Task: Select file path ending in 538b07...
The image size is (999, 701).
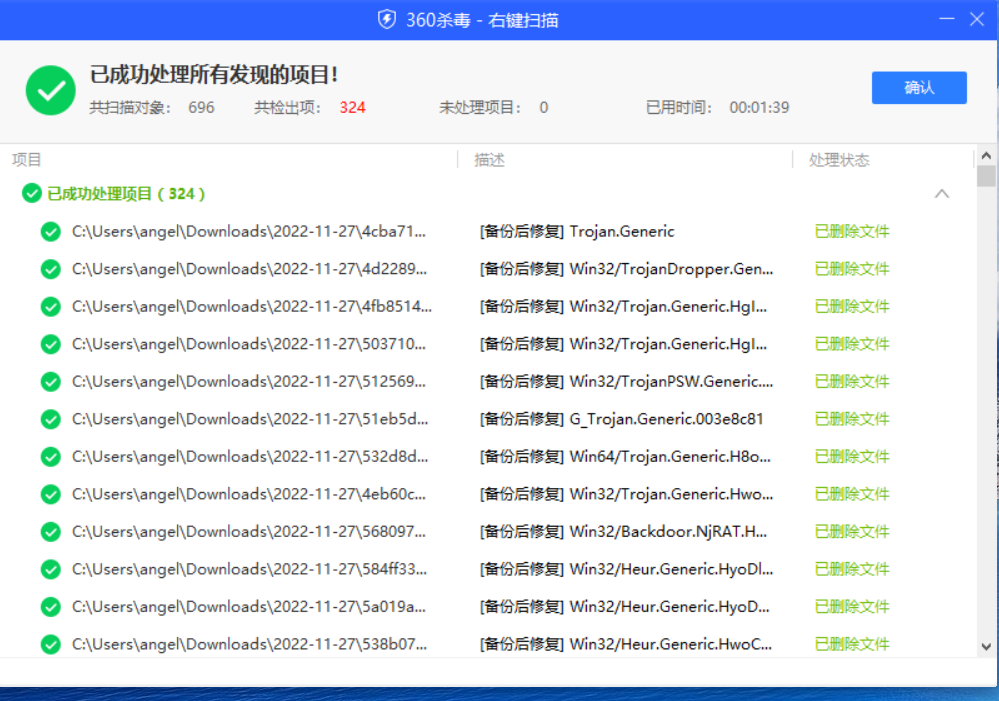Action: 249,645
